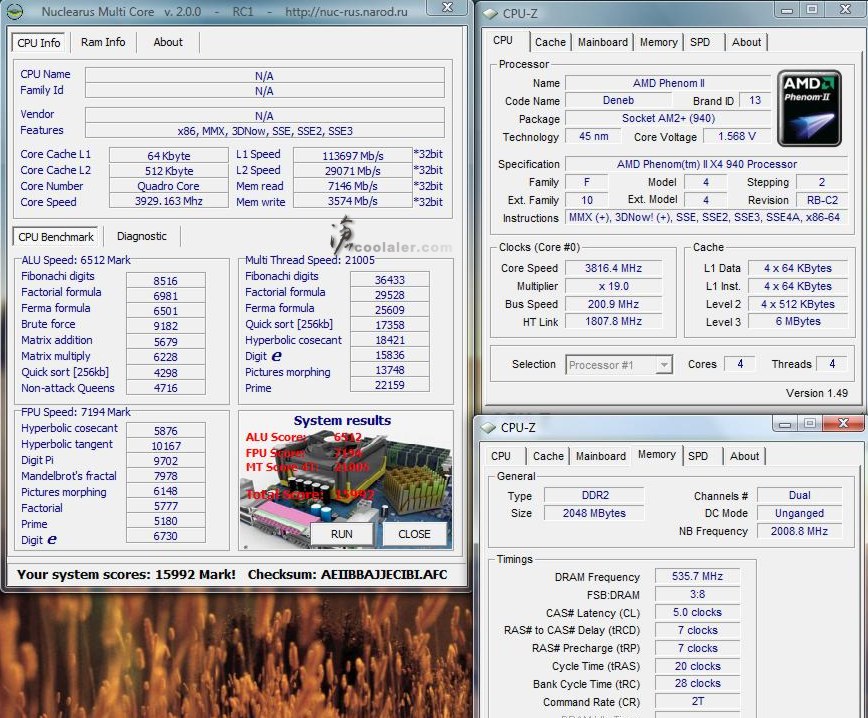This screenshot has height=718, width=868.
Task: Click the Core Voltage value 1.568 V
Action: pos(737,136)
